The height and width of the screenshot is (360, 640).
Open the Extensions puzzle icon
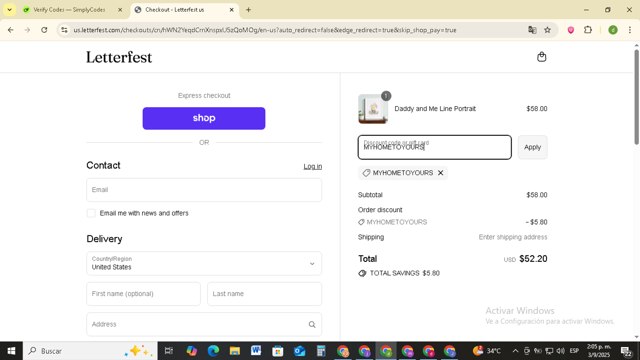pyautogui.click(x=588, y=30)
